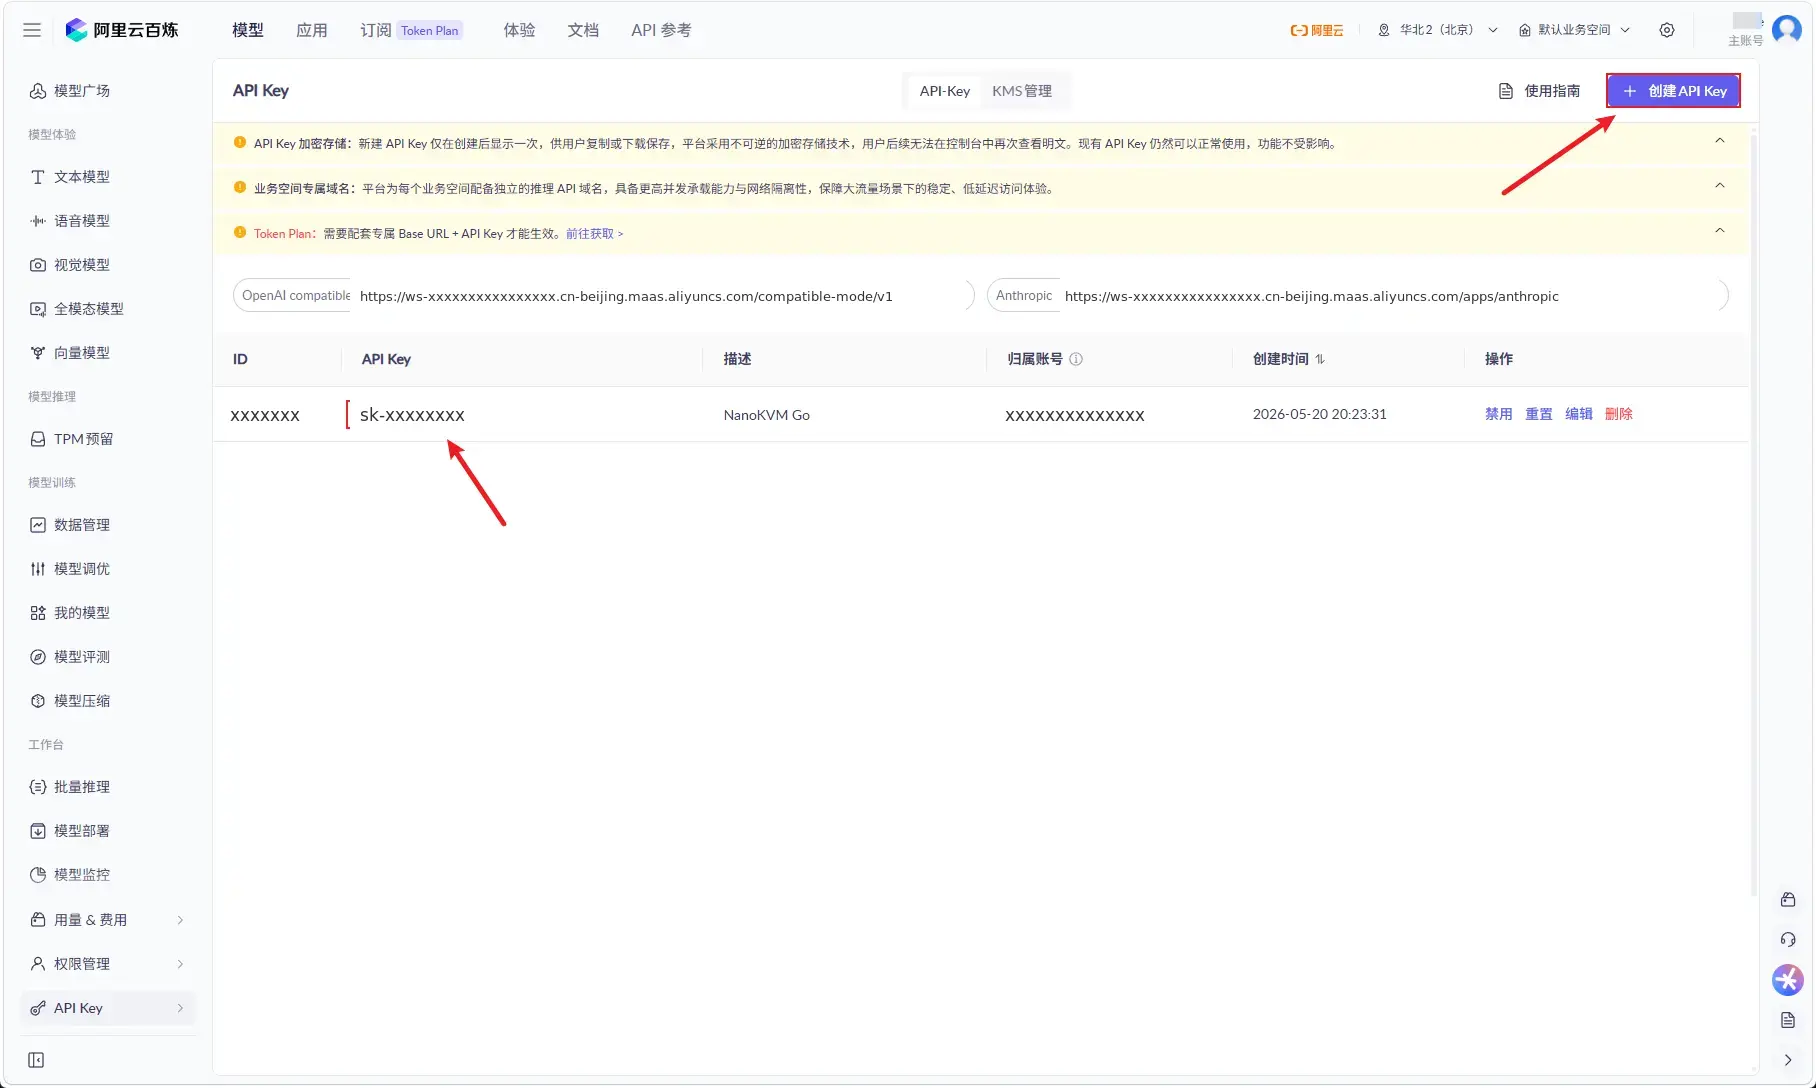This screenshot has height=1088, width=1816.
Task: Click the OpenAI compatible URL field
Action: 604,296
